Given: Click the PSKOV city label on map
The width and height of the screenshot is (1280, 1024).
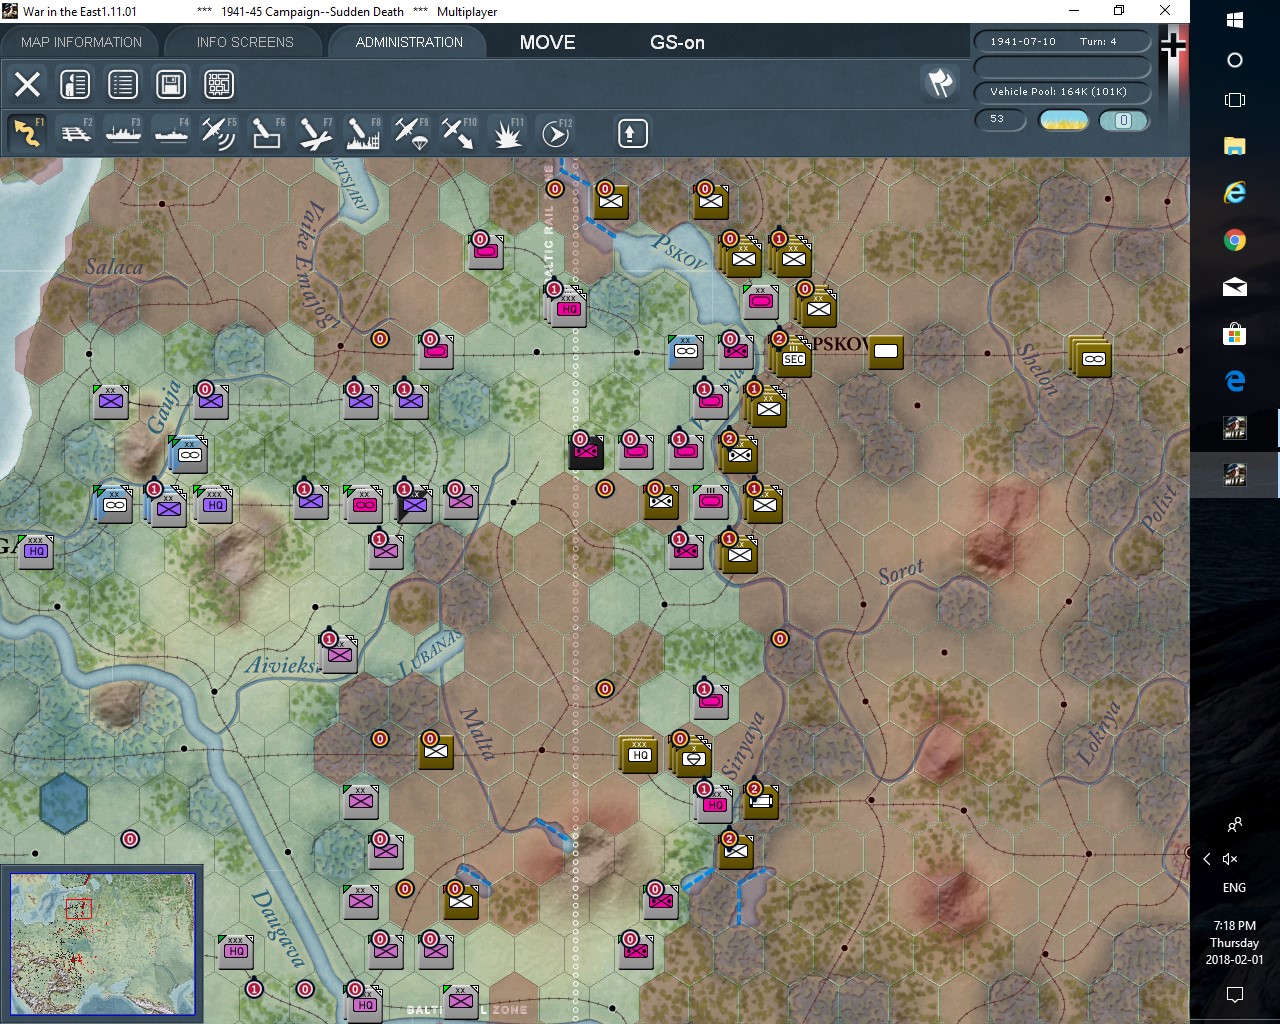Looking at the screenshot, I should click(841, 344).
